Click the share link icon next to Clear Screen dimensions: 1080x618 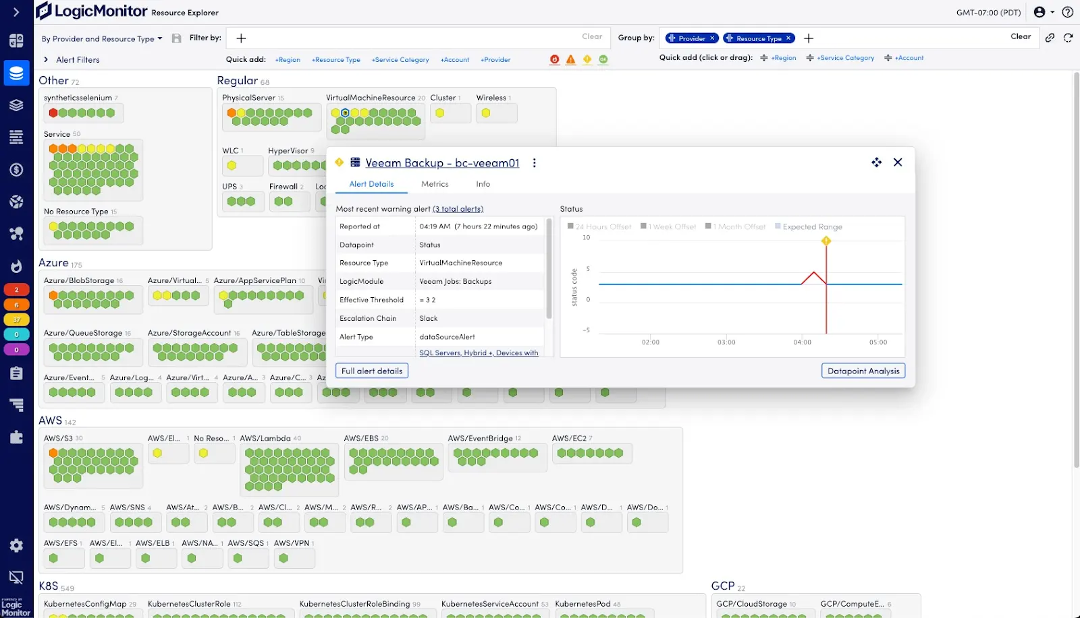(x=1047, y=37)
